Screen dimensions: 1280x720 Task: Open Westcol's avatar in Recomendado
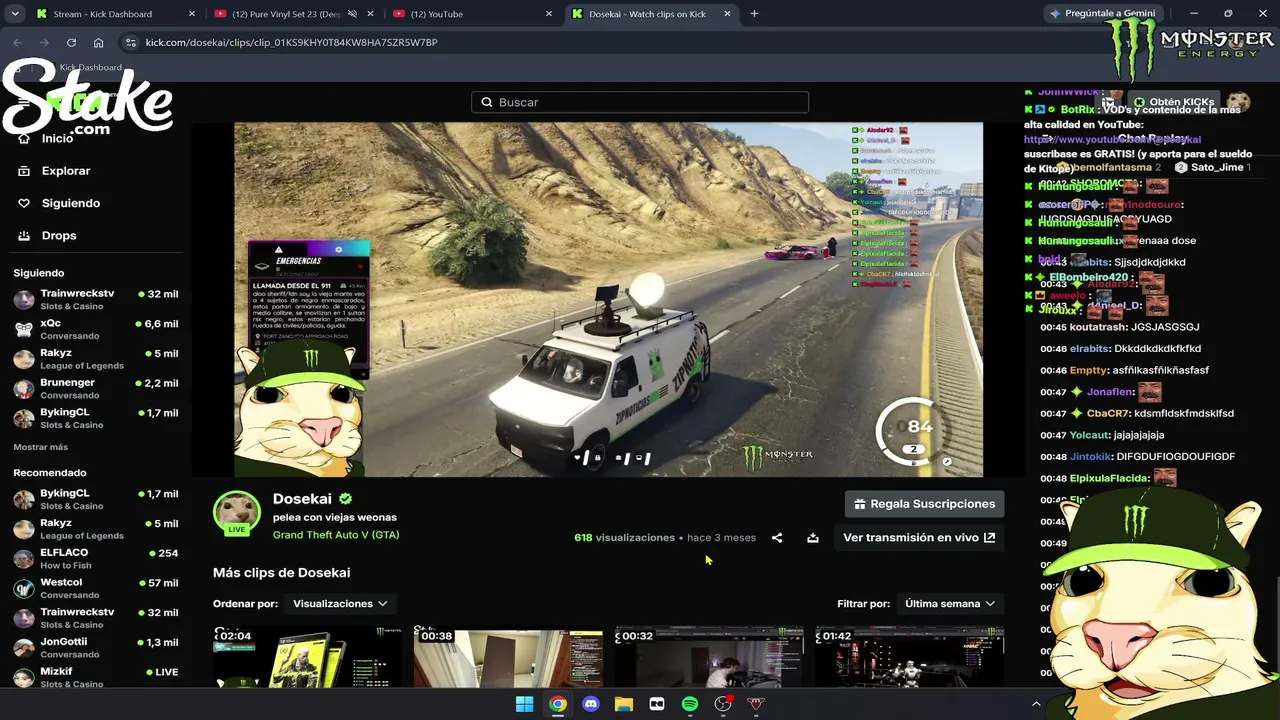(24, 589)
